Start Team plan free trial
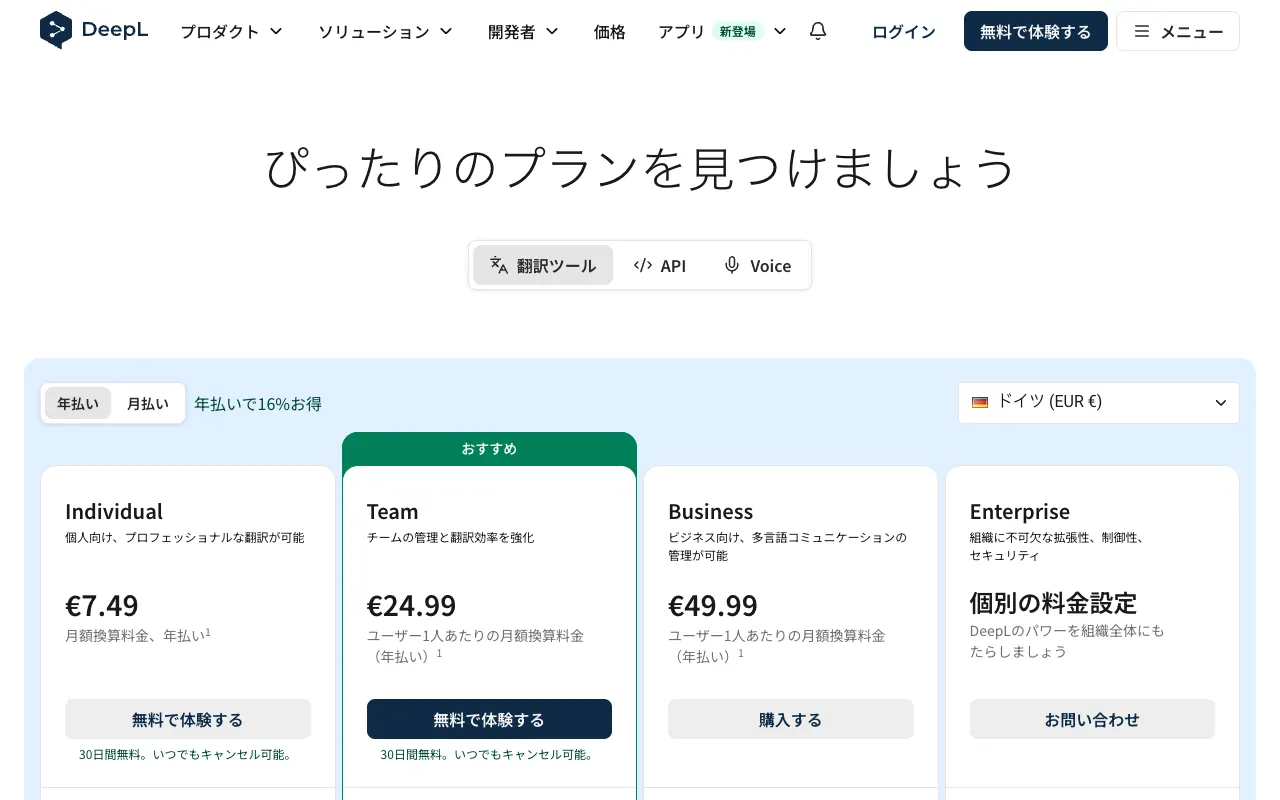The image size is (1280, 800). 489,719
